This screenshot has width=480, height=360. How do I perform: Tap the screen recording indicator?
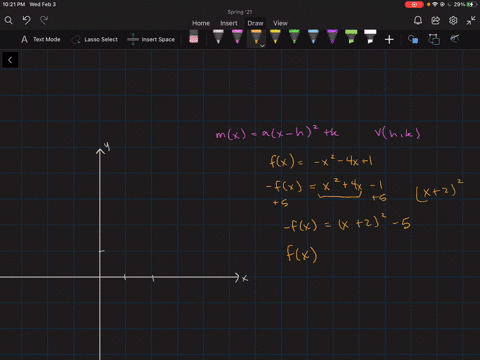(x=414, y=5)
